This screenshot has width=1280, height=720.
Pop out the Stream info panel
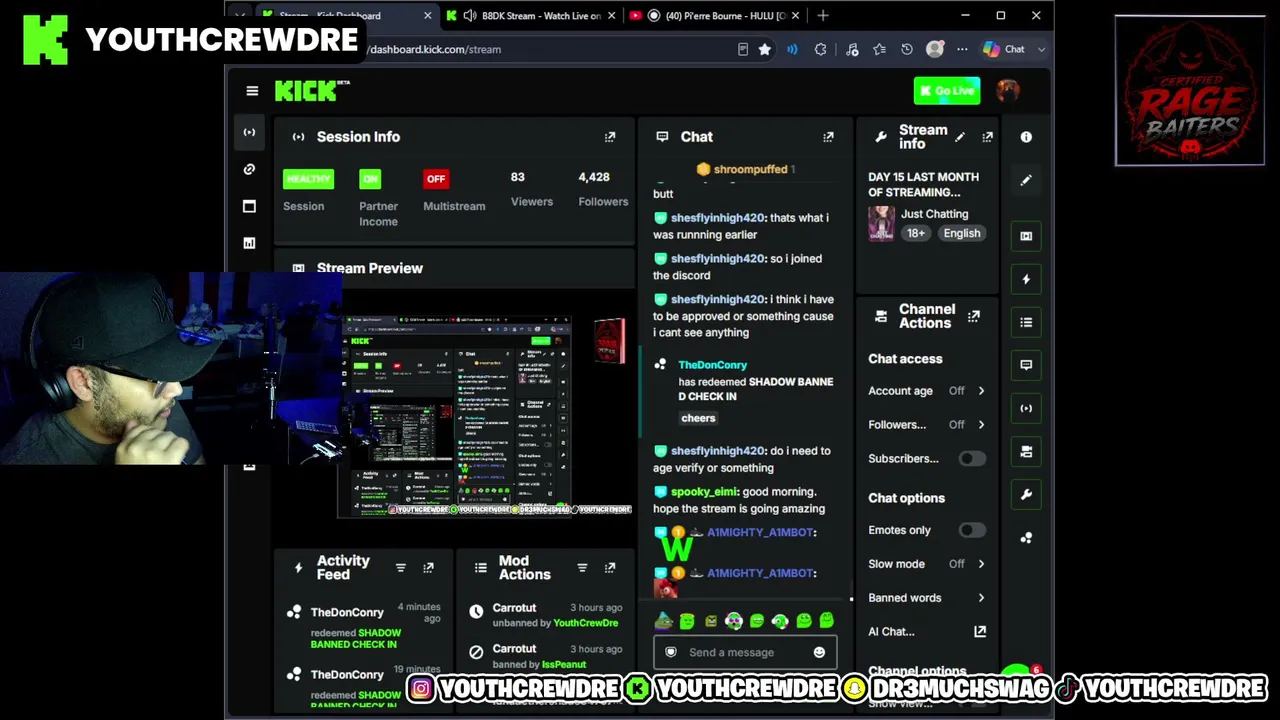987,137
